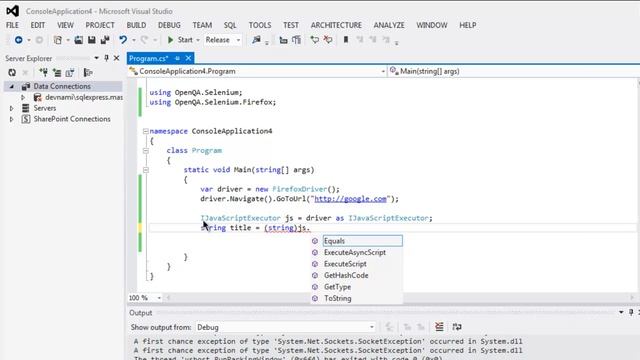Screen dimensions: 640x360
Task: Open the Main(string[] args) member dropdown
Action: pos(513,71)
